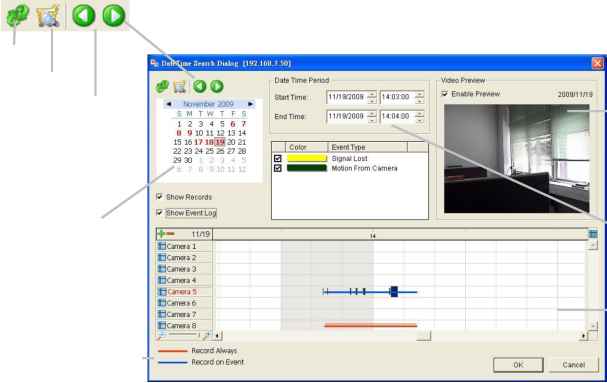Click the OK button
Image resolution: width=607 pixels, height=383 pixels.
click(518, 365)
